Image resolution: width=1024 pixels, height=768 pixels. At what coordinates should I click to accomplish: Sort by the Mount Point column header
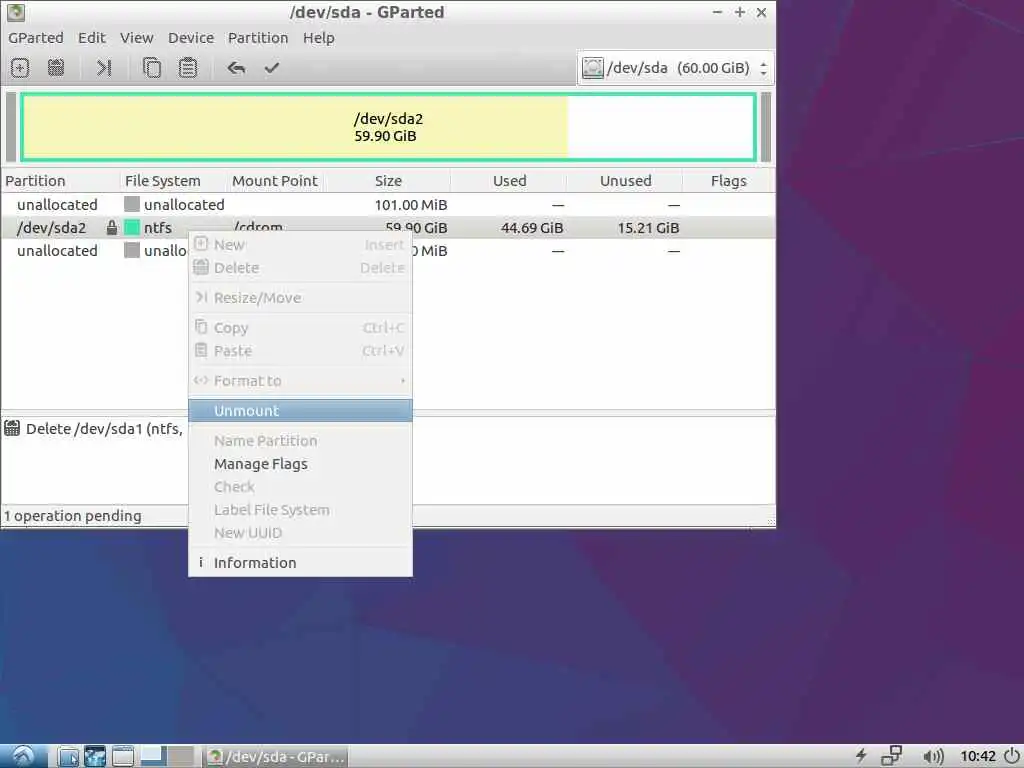click(x=275, y=181)
